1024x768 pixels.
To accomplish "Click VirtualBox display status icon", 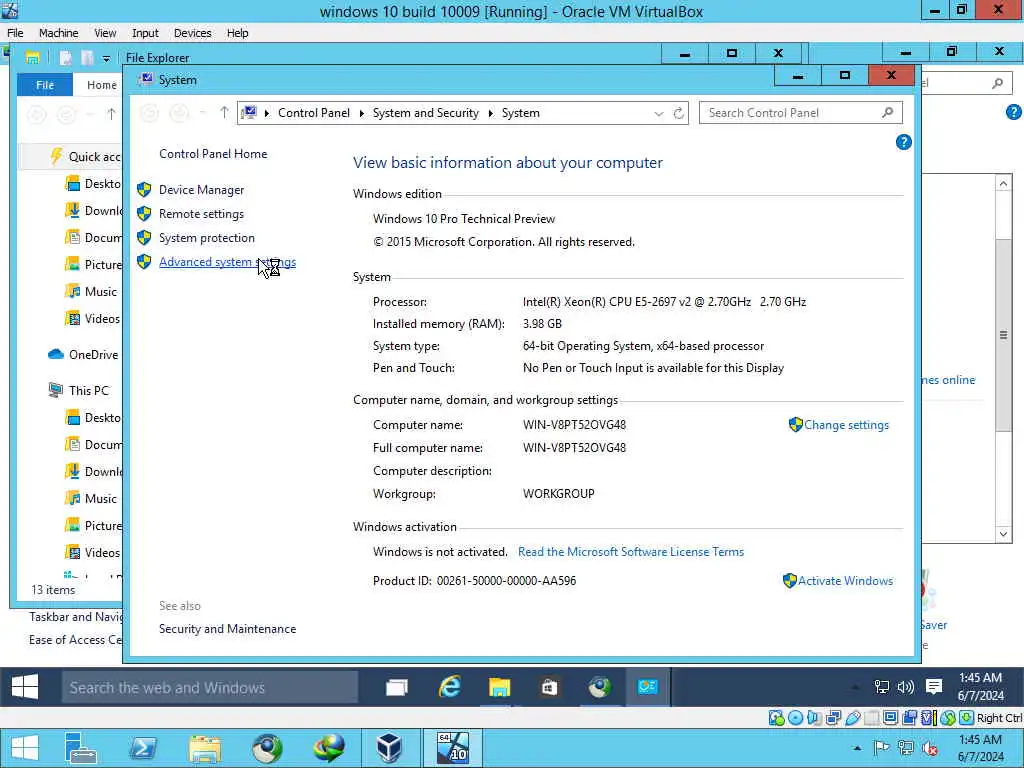I will (890, 718).
